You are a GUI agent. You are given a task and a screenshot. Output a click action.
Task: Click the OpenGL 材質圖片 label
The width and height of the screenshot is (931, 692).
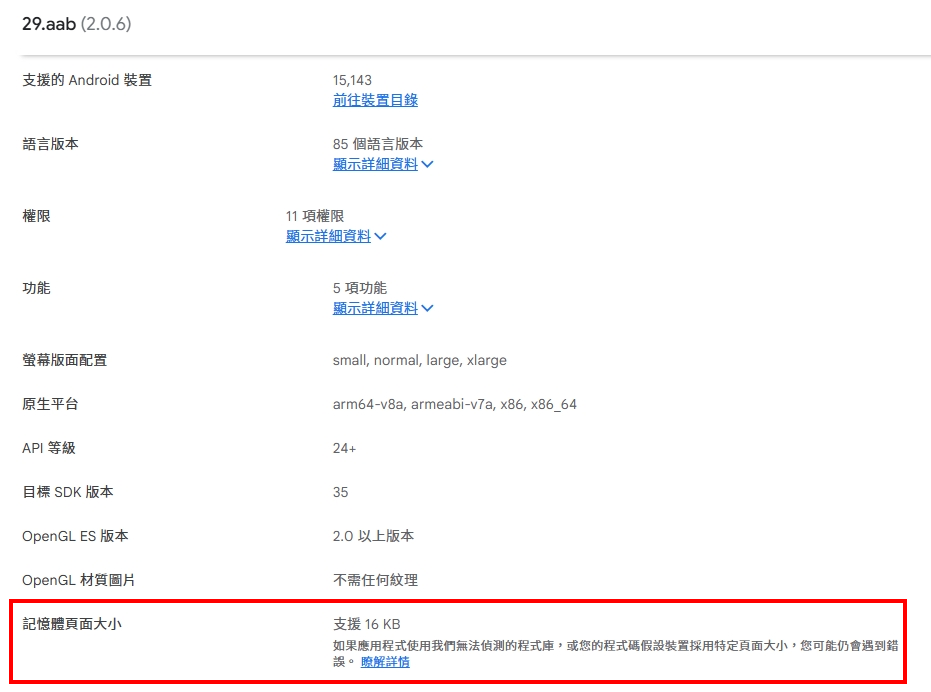click(x=78, y=580)
